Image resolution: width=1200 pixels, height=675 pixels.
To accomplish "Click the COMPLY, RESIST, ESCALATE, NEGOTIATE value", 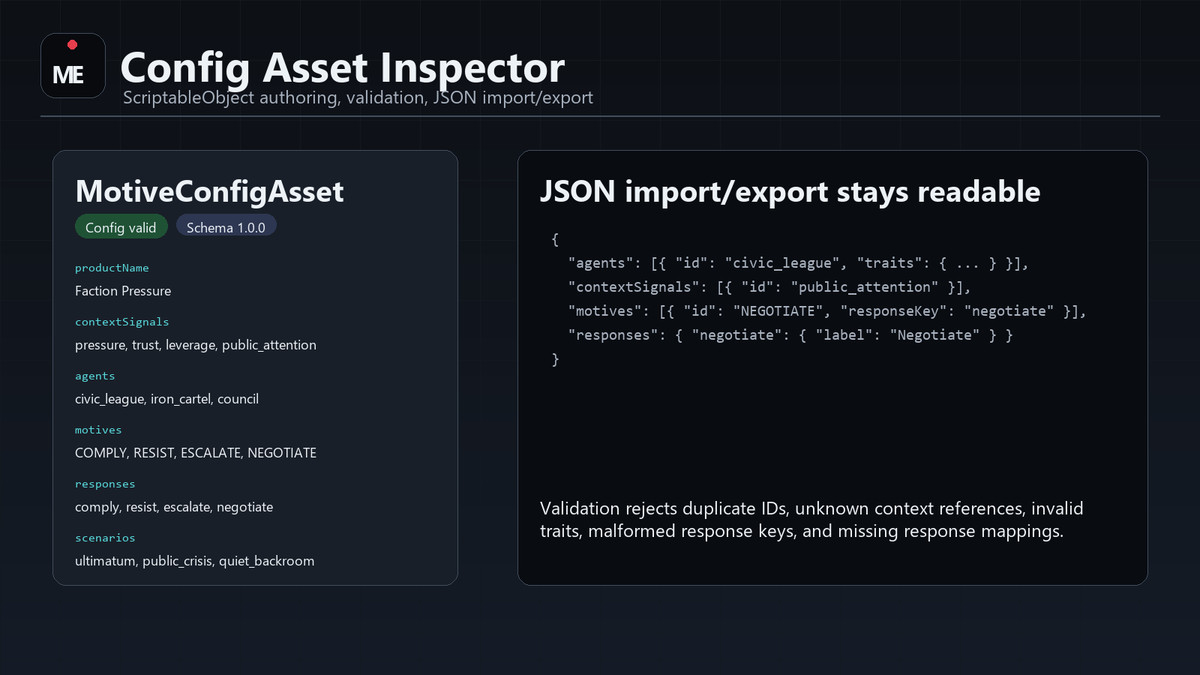I will tap(195, 453).
